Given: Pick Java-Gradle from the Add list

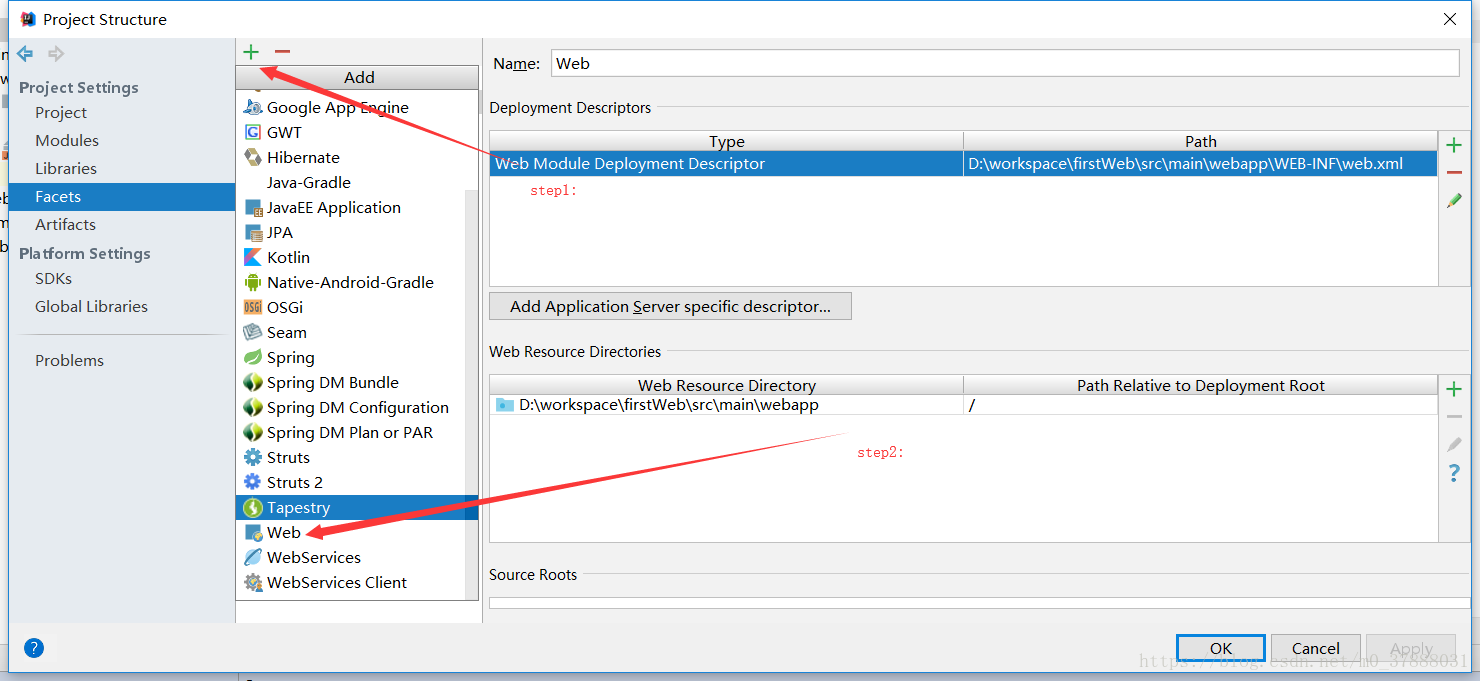Looking at the screenshot, I should click(x=356, y=182).
